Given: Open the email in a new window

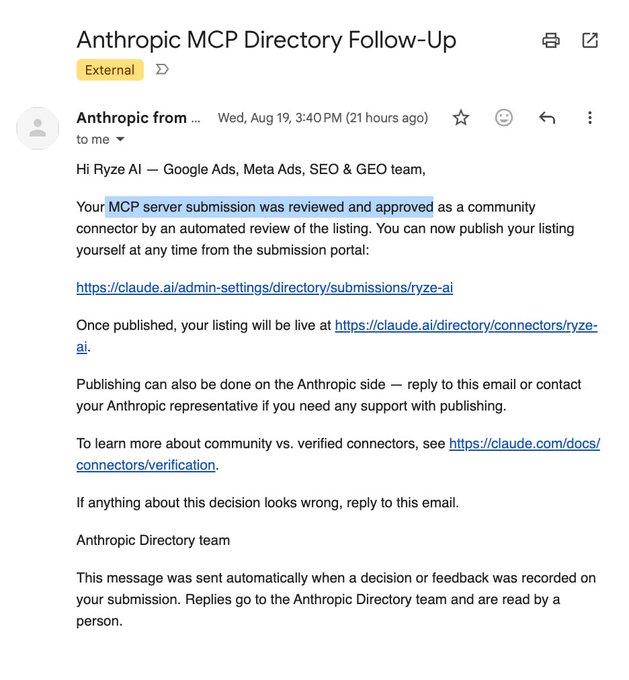Looking at the screenshot, I should (x=590, y=40).
